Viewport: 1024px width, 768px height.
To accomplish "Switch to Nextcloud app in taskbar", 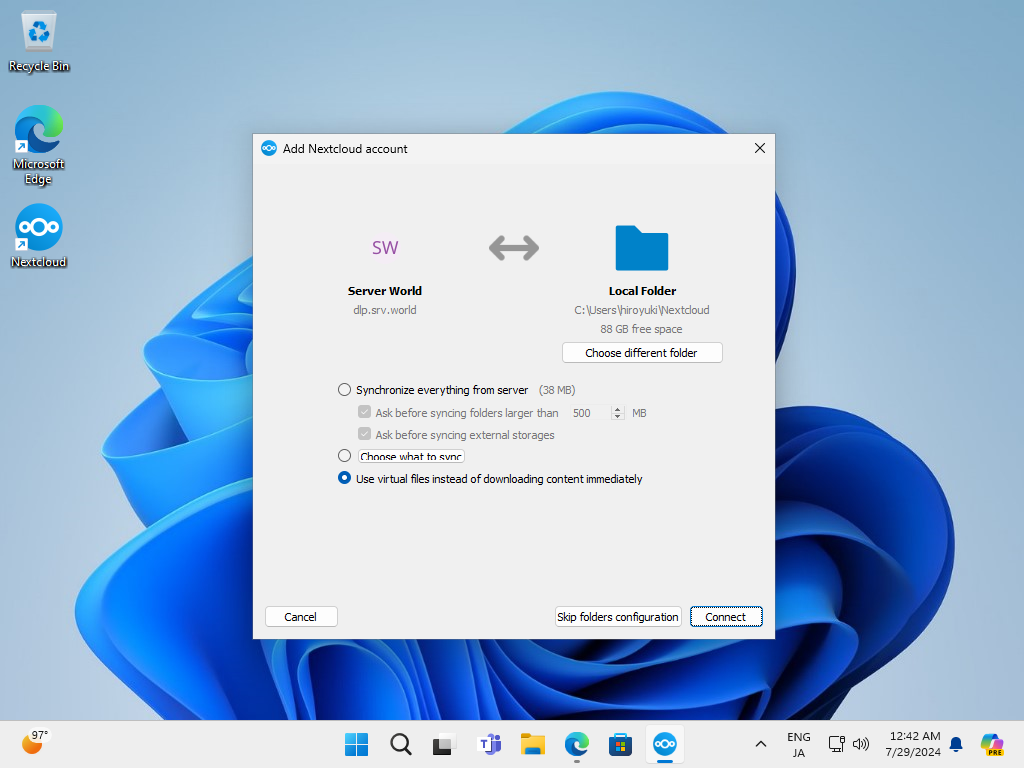I will click(x=665, y=744).
